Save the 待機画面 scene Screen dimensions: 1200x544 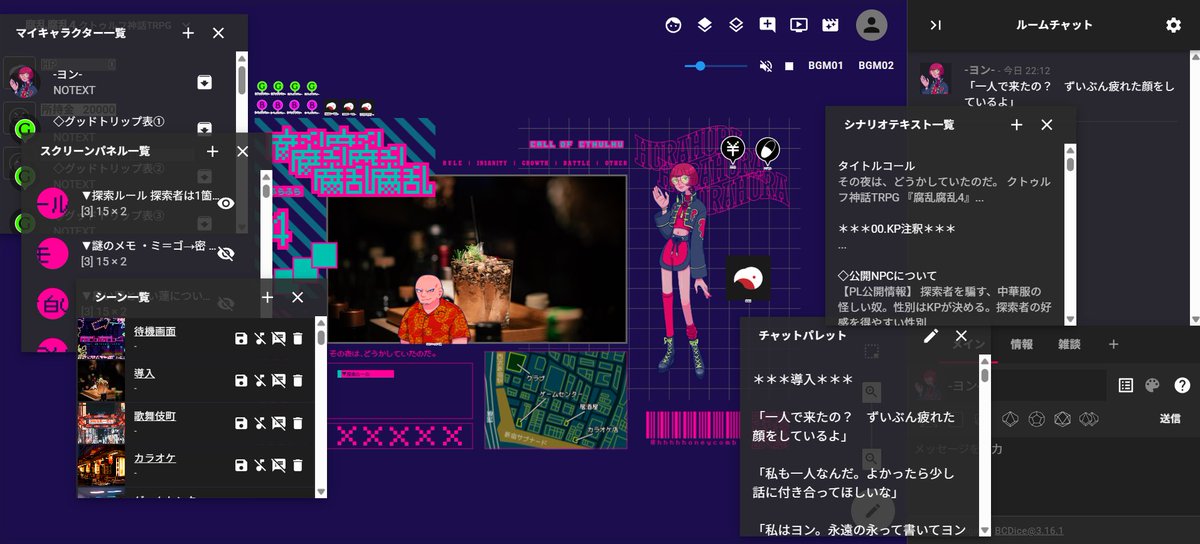click(240, 339)
